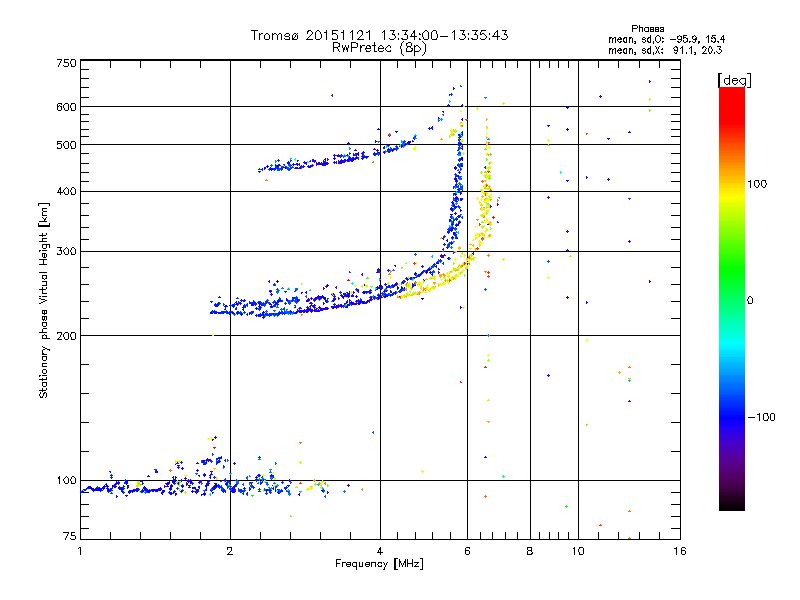800x600 pixels.
Task: Click the '[deg]' colorbar unit label
Action: pyautogui.click(x=734, y=80)
